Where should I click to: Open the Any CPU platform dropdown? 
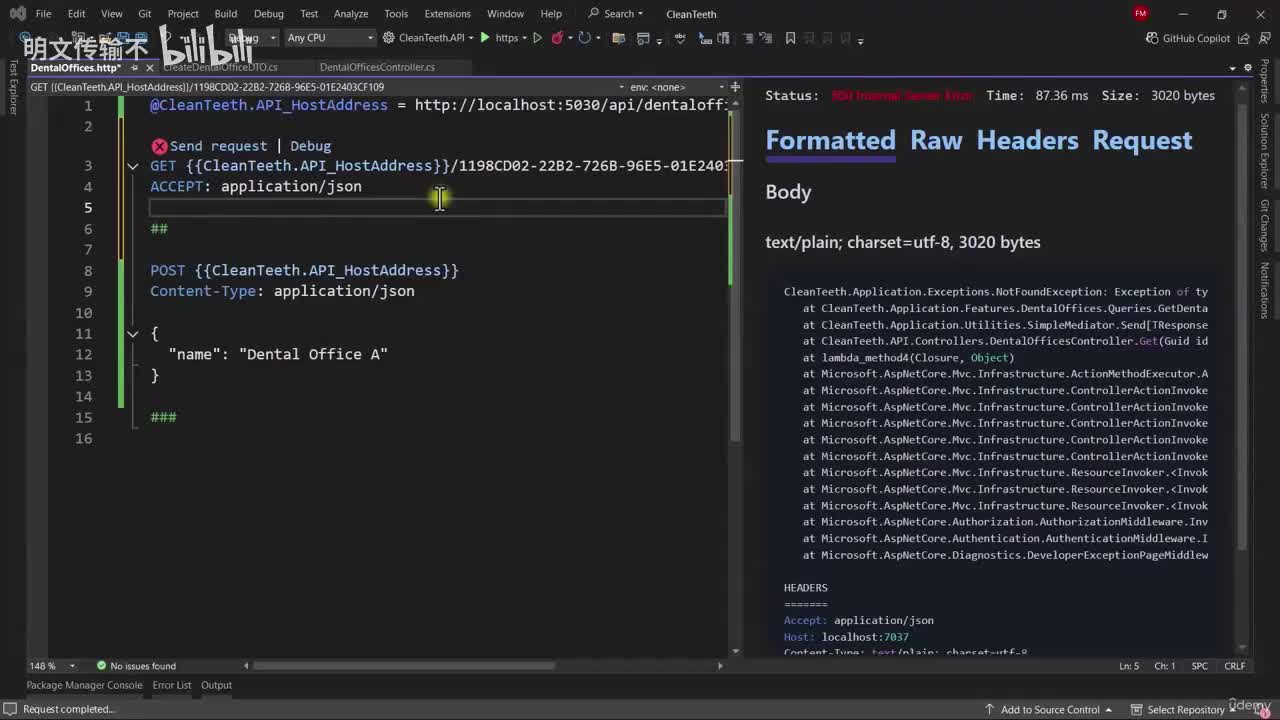pos(330,38)
